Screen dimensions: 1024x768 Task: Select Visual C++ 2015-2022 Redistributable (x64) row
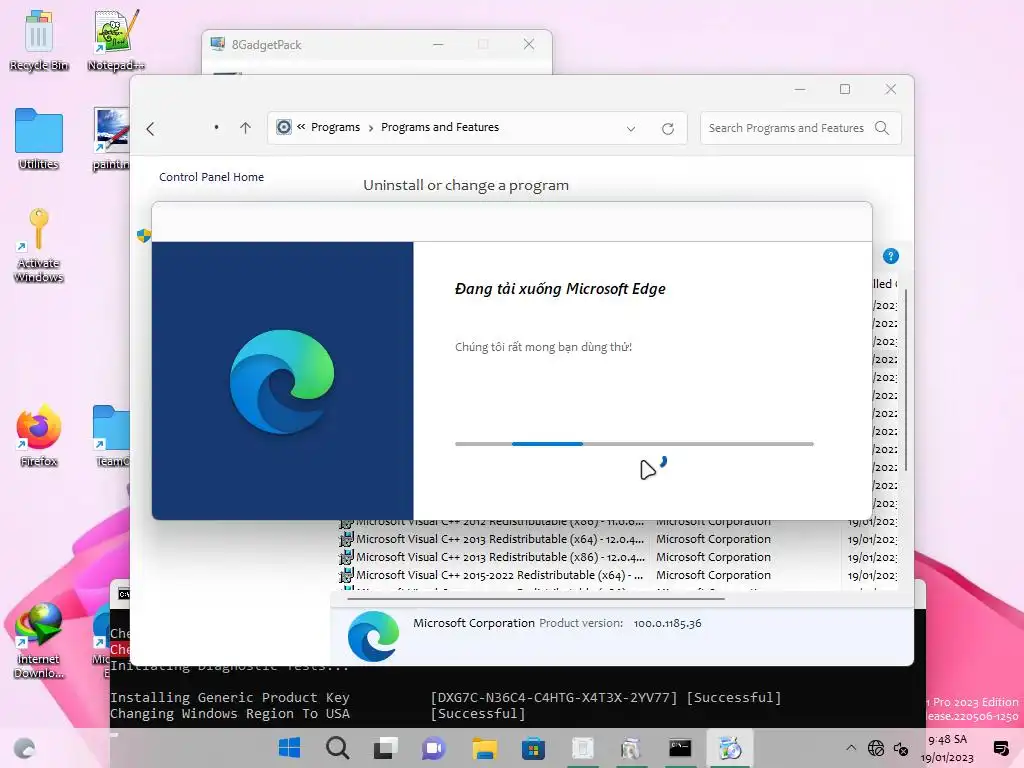pos(620,575)
